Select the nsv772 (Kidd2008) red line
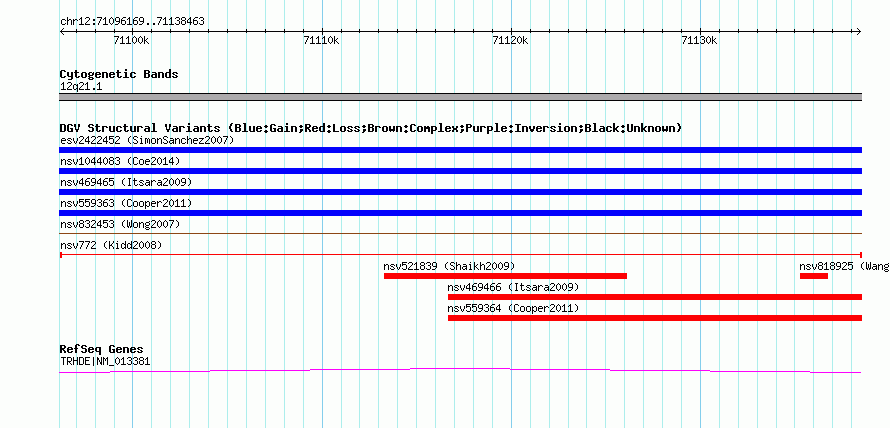The height and width of the screenshot is (428, 890). pyautogui.click(x=460, y=255)
